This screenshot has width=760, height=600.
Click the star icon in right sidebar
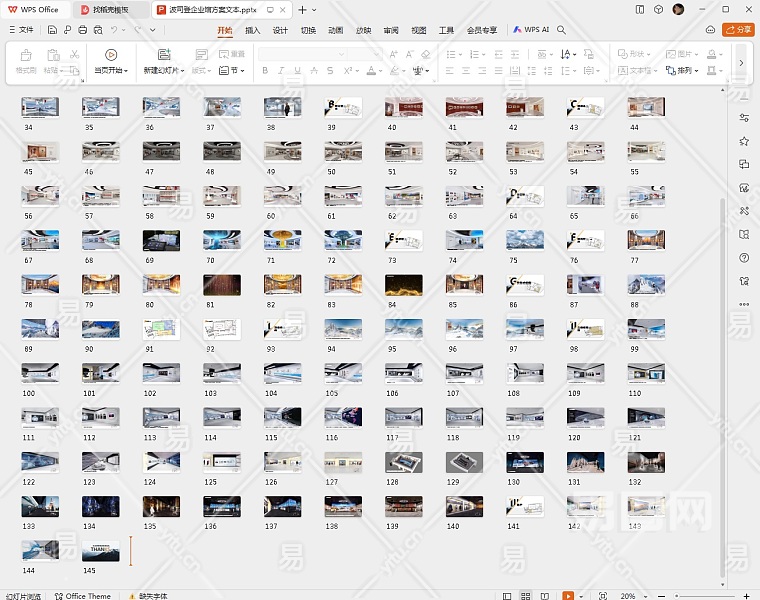click(744, 141)
